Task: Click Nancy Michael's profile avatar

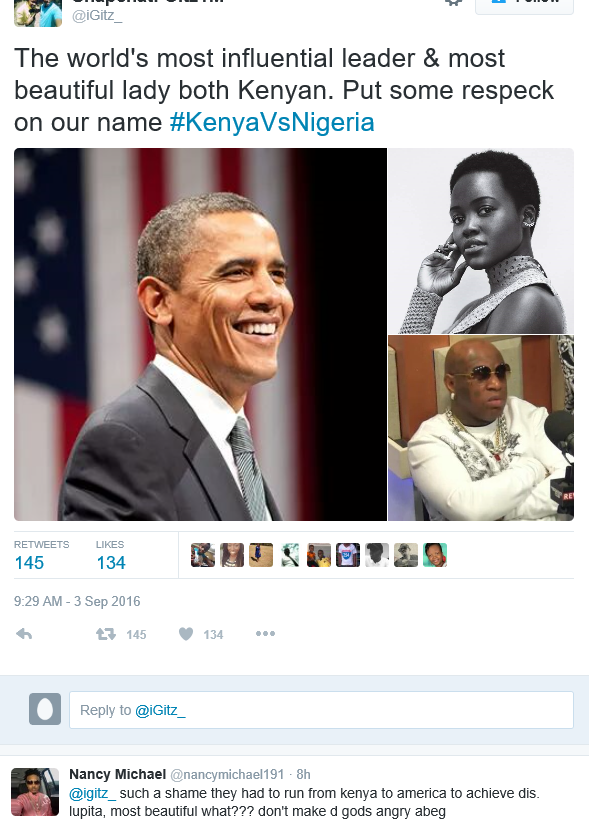Action: pyautogui.click(x=35, y=792)
